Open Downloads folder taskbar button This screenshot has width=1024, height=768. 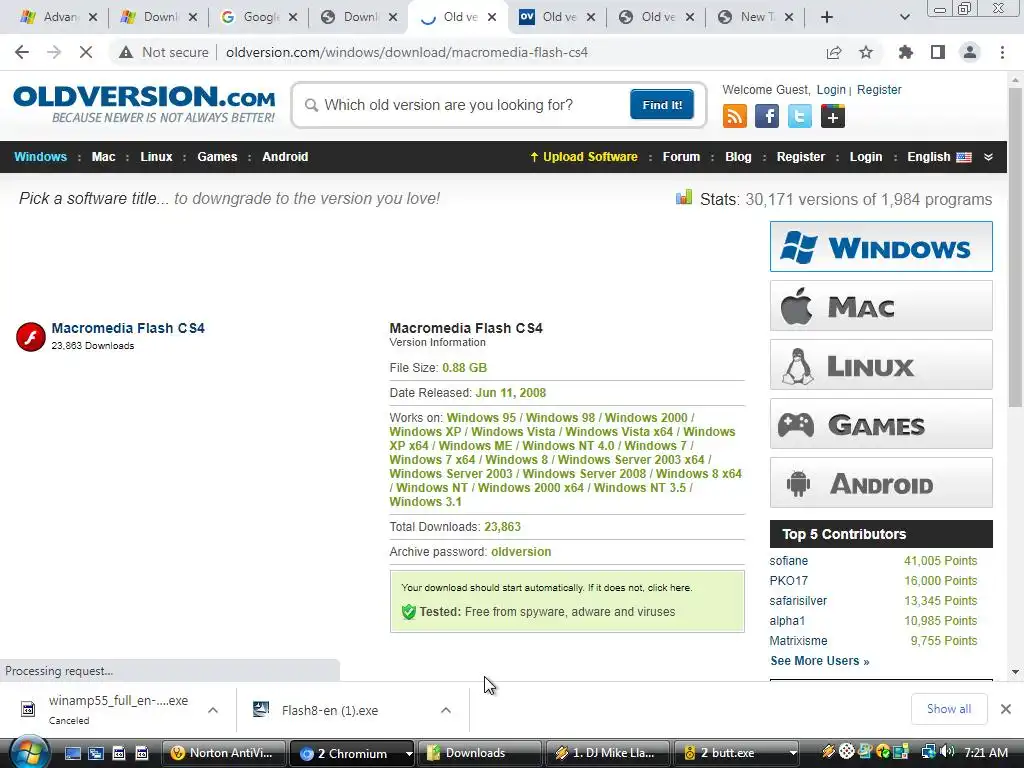pos(480,753)
